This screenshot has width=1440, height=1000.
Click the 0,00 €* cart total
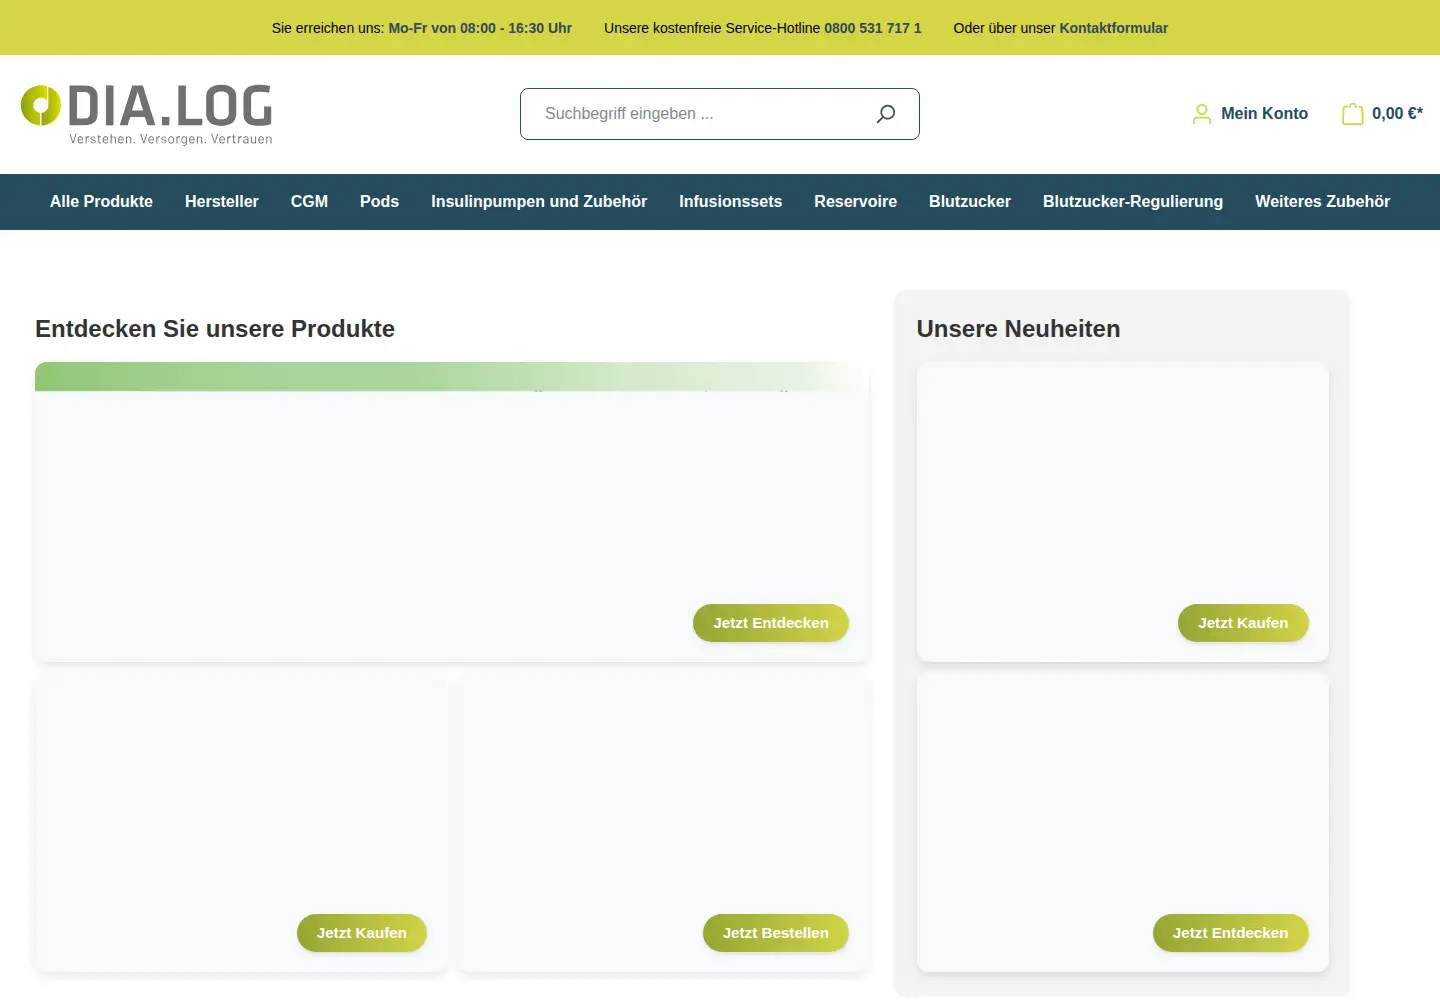1397,114
